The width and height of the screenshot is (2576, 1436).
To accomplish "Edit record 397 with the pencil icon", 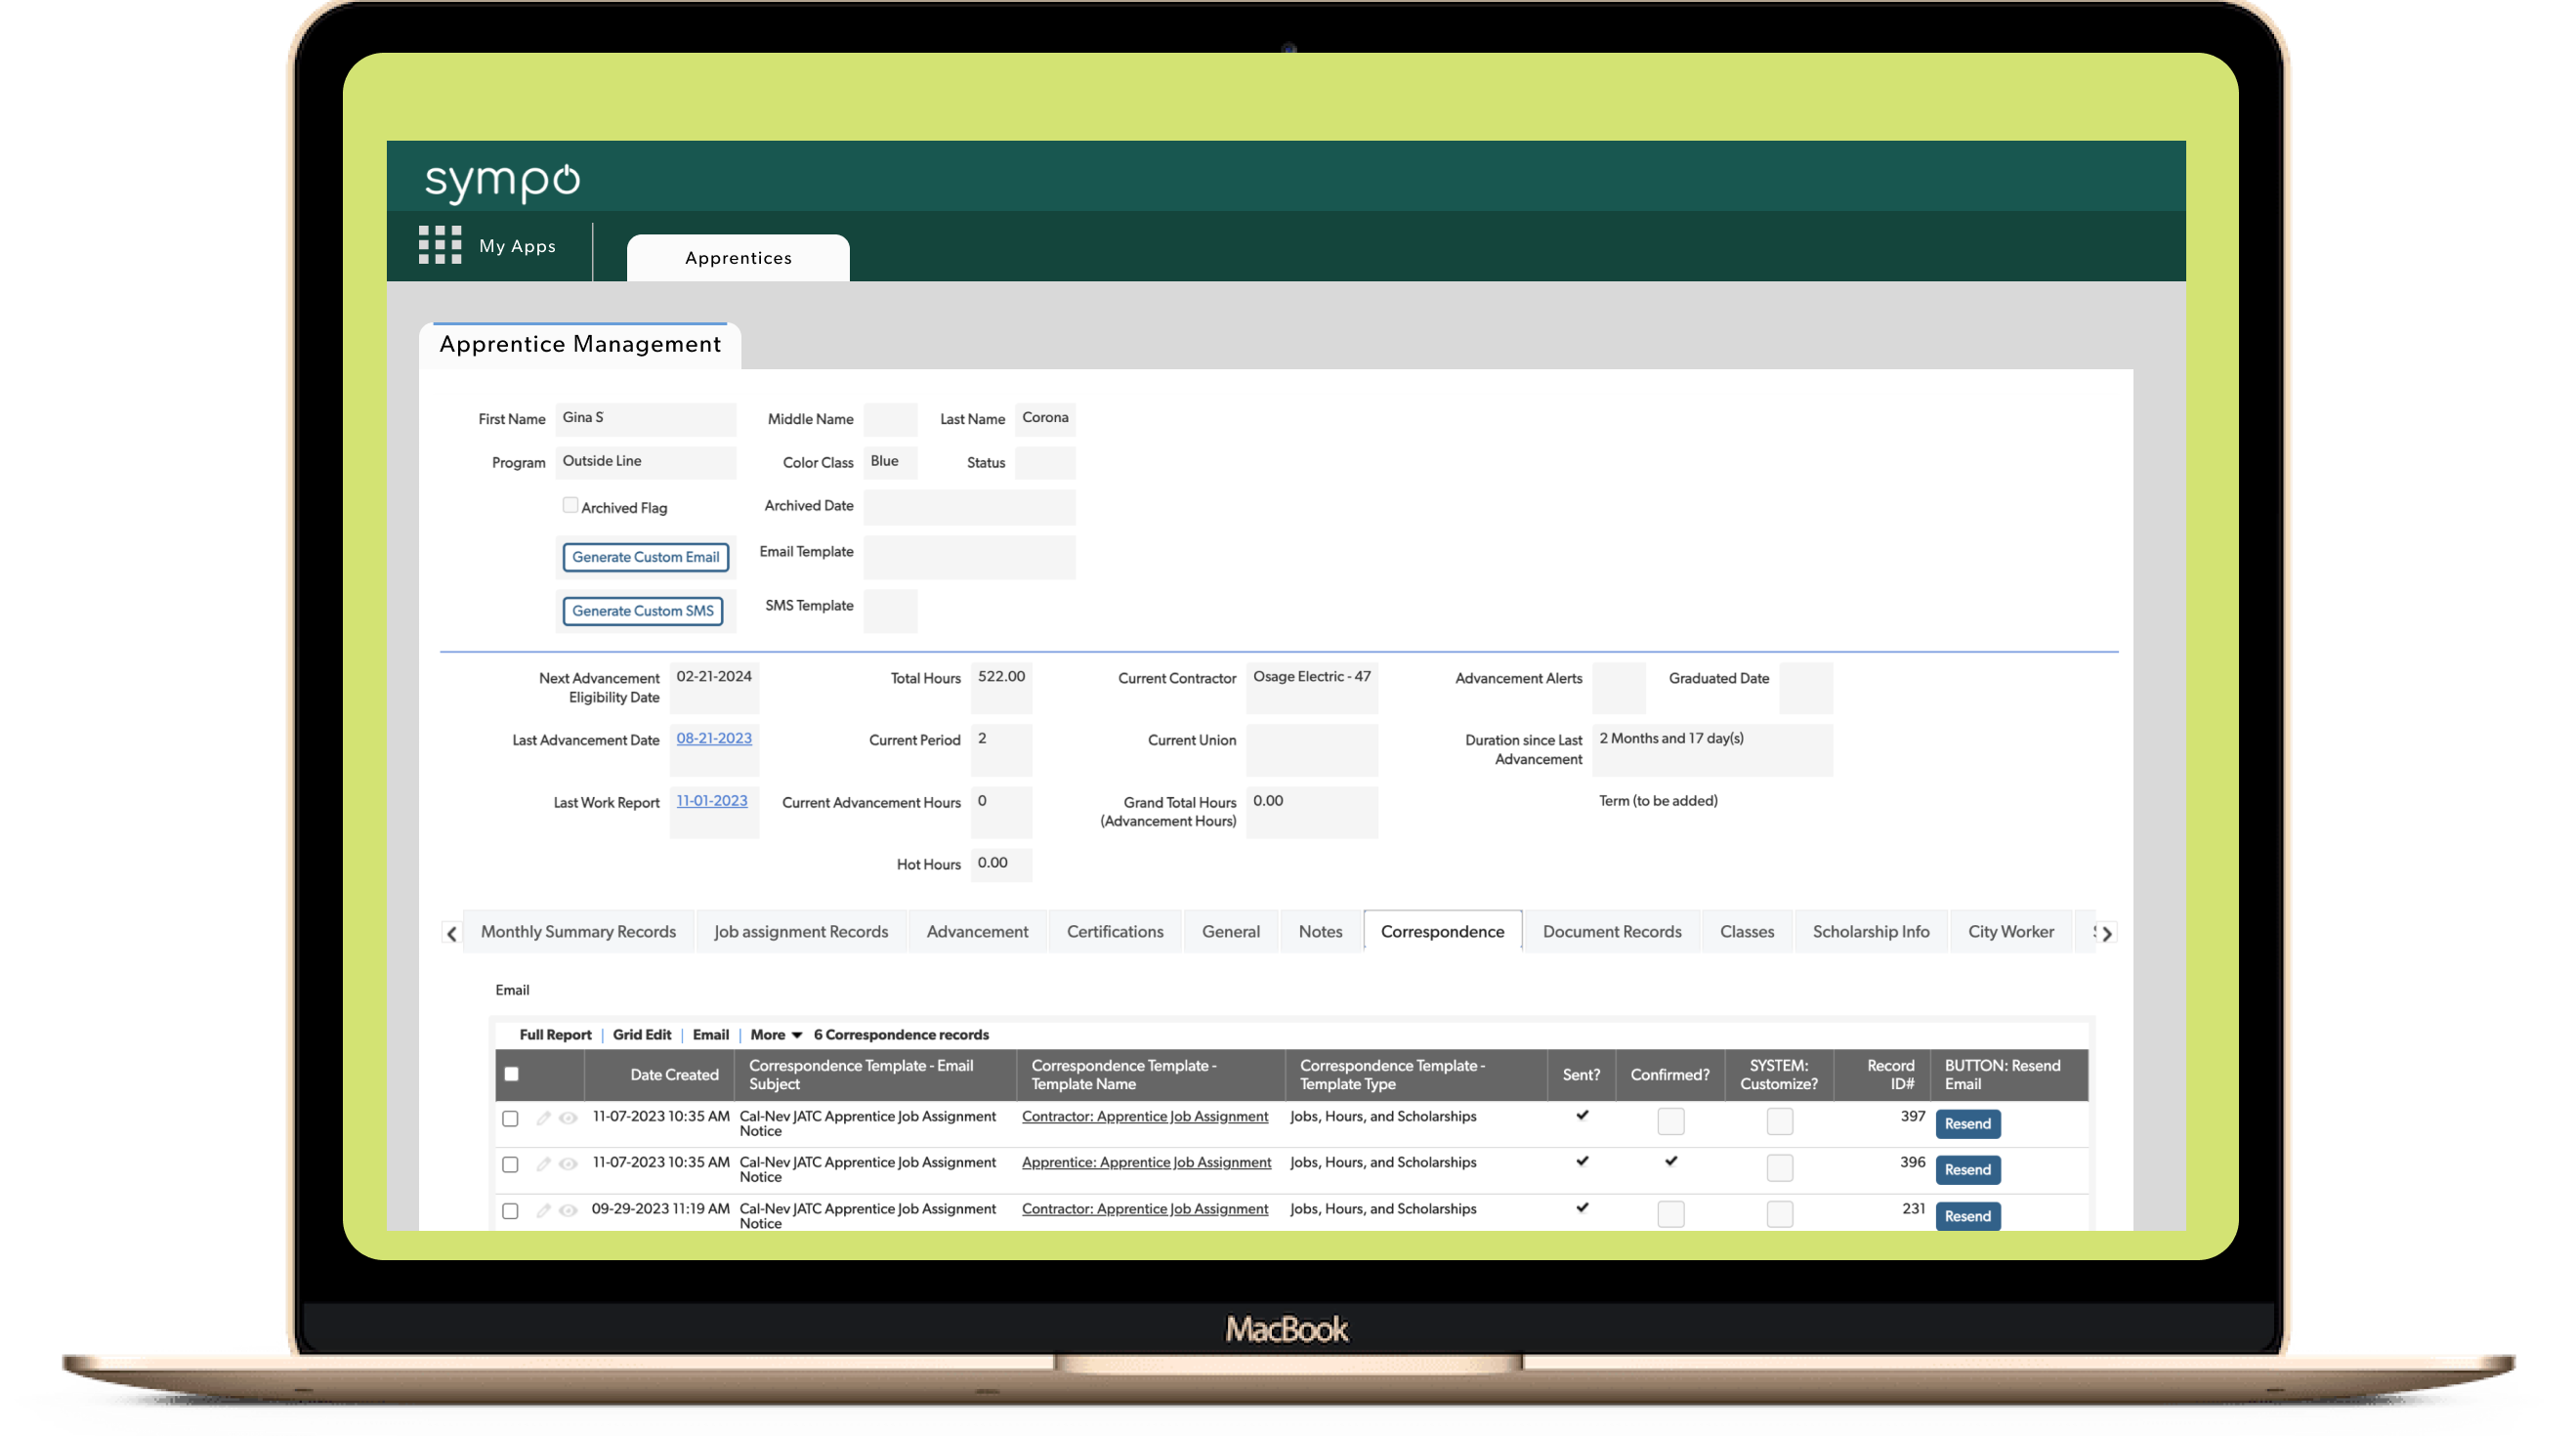I will (543, 1118).
